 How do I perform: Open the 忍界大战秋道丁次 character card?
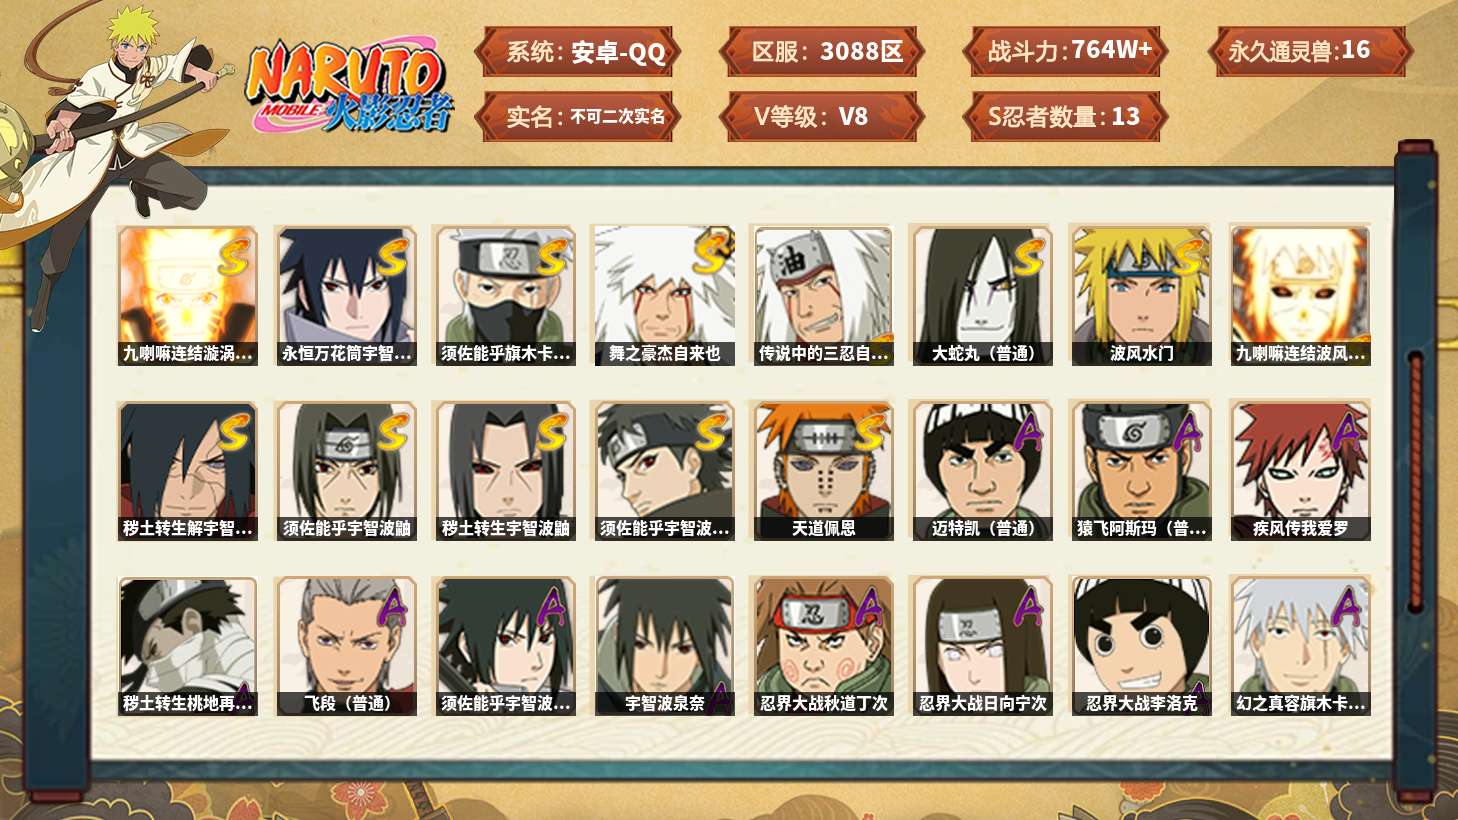click(x=823, y=646)
